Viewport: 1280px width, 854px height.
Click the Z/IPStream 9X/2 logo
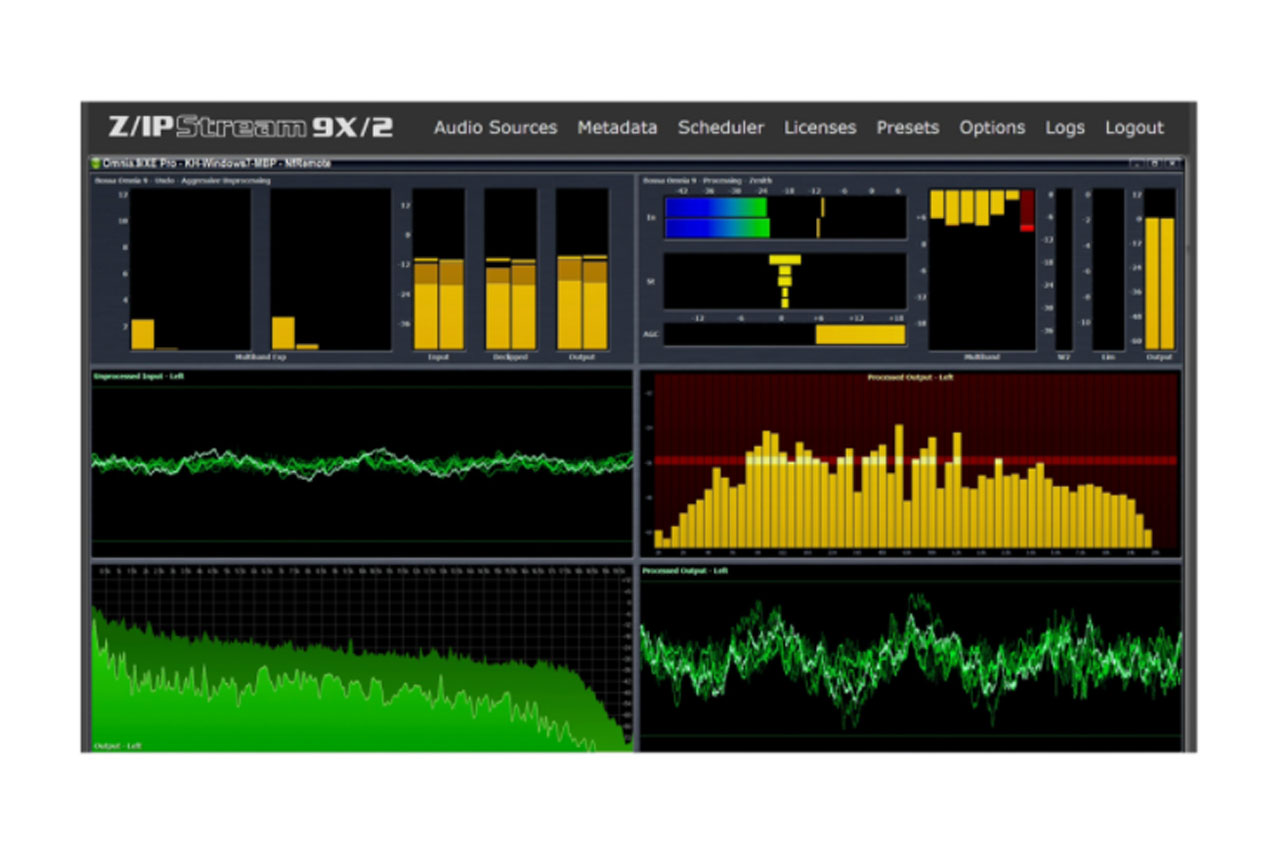click(250, 127)
